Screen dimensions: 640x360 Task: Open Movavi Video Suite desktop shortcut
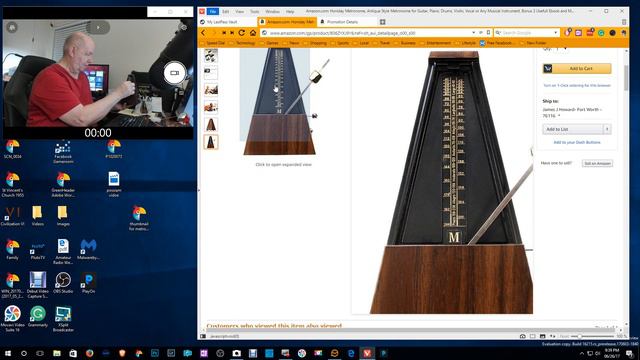pyautogui.click(x=12, y=319)
